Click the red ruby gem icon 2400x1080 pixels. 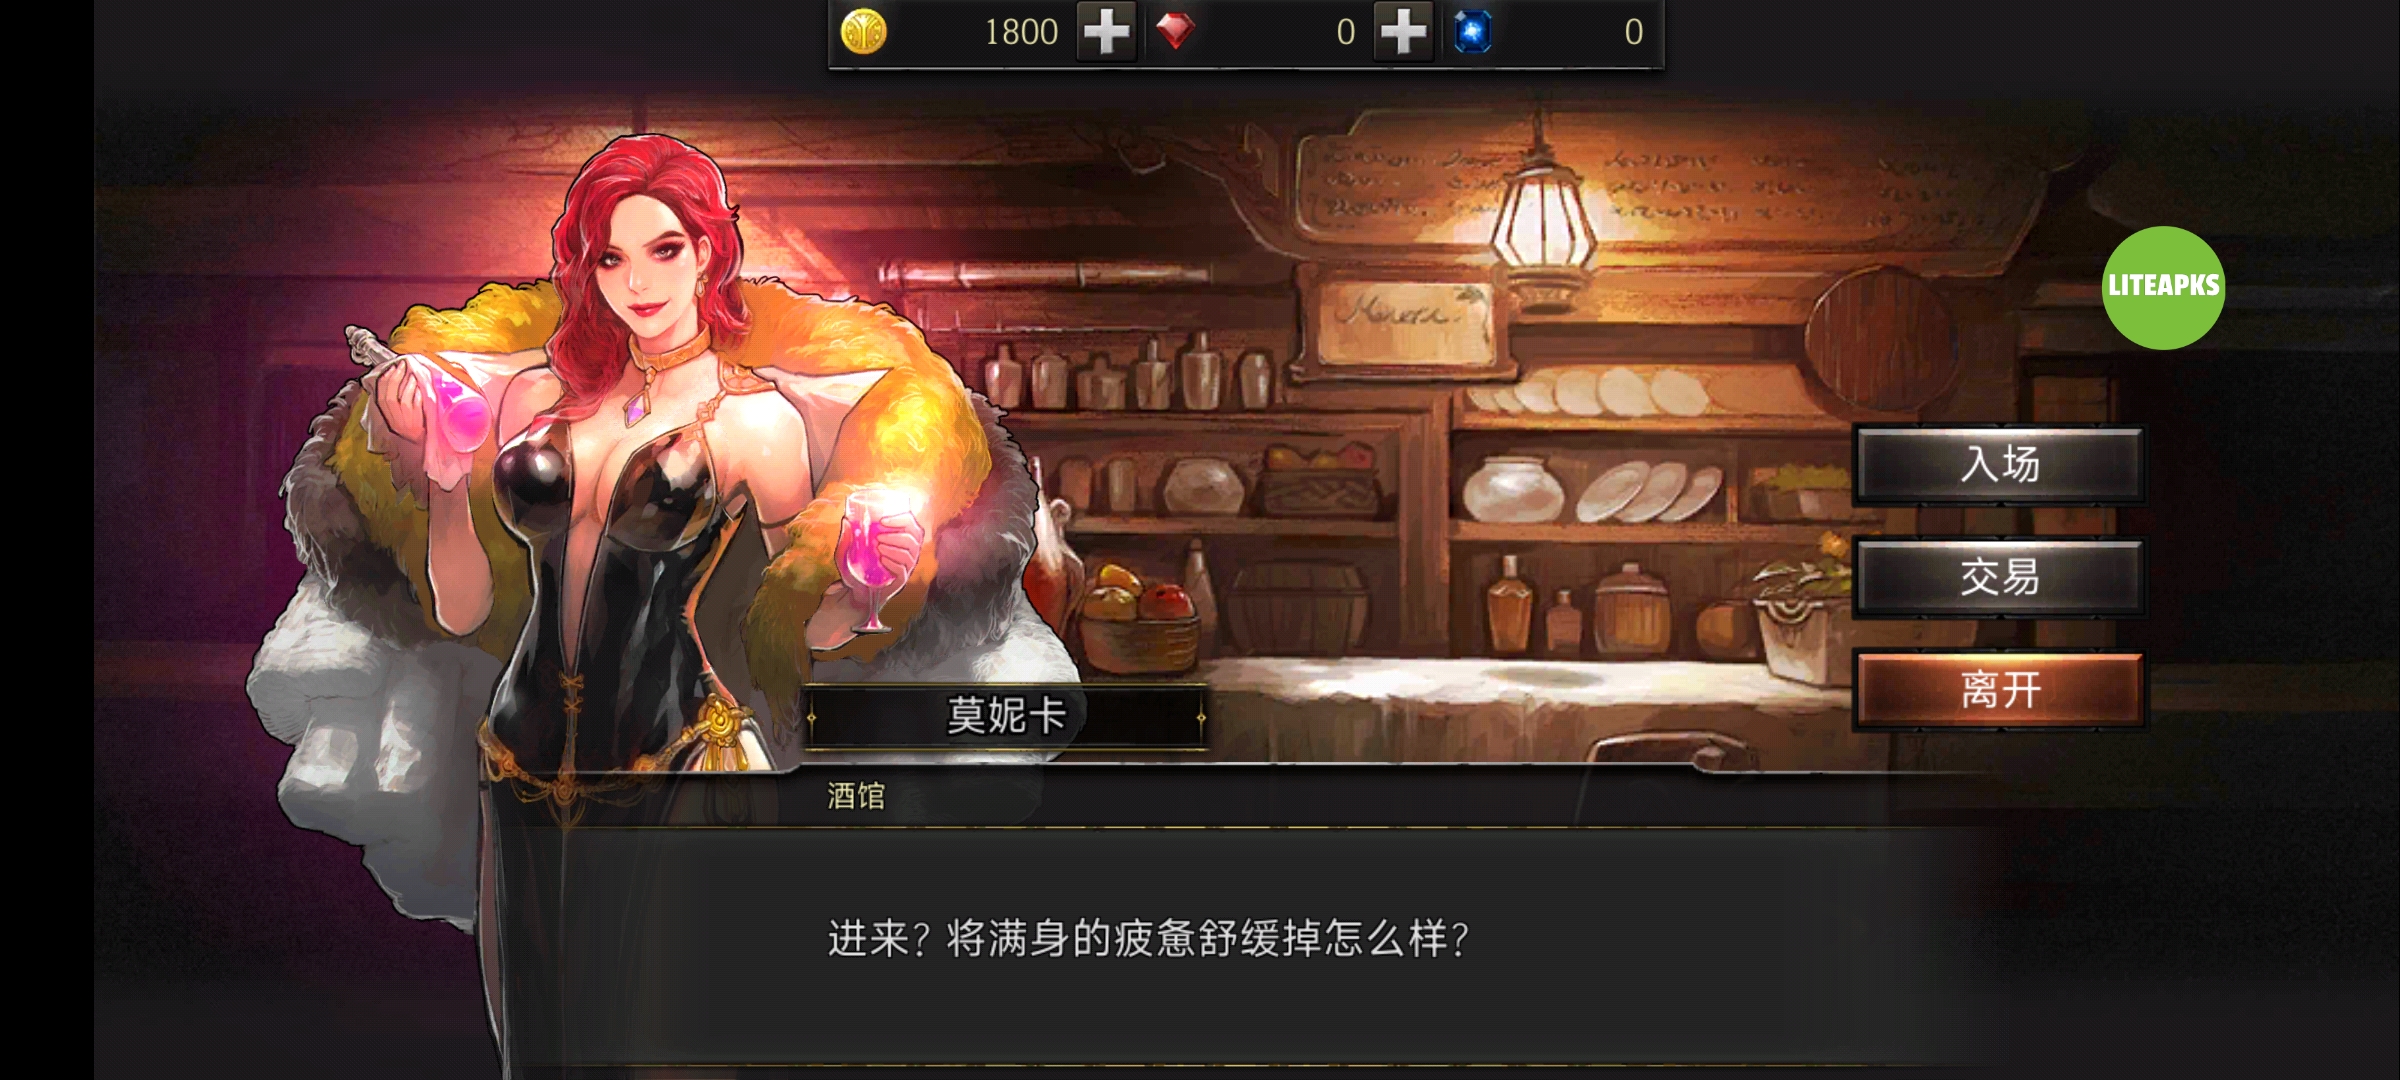click(x=1175, y=33)
